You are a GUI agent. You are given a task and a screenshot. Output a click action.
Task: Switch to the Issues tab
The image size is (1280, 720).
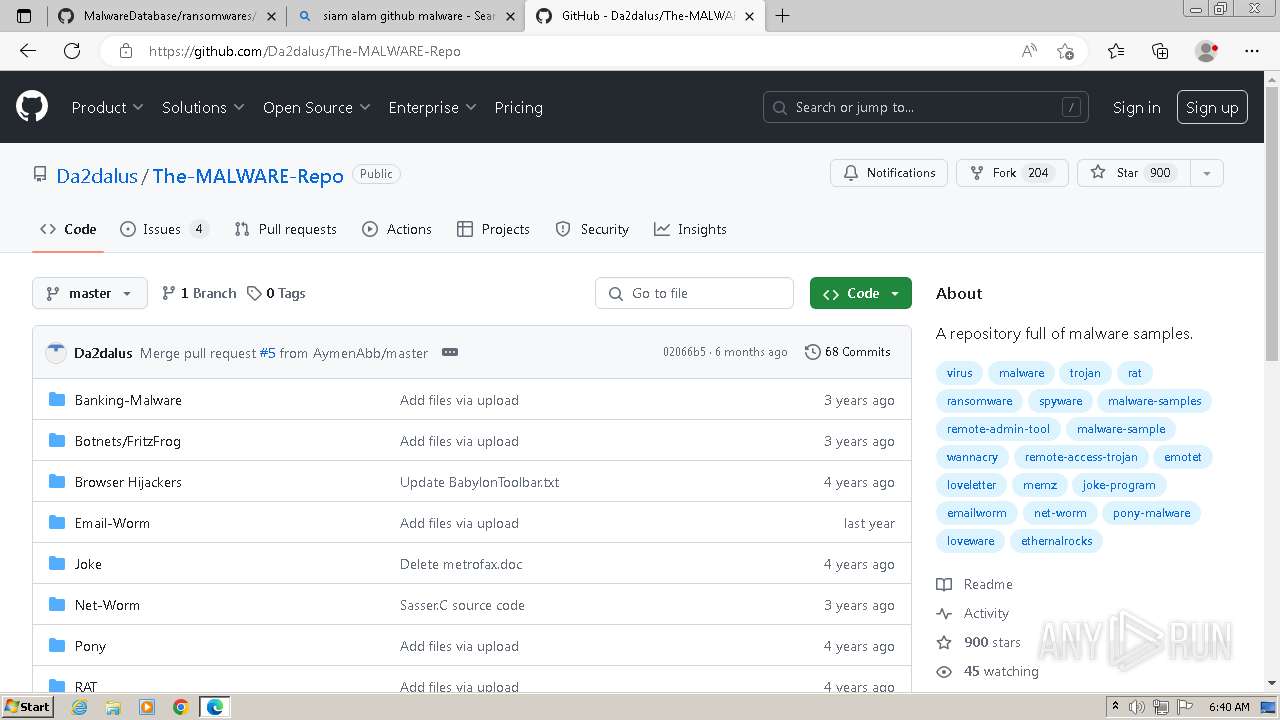(163, 229)
